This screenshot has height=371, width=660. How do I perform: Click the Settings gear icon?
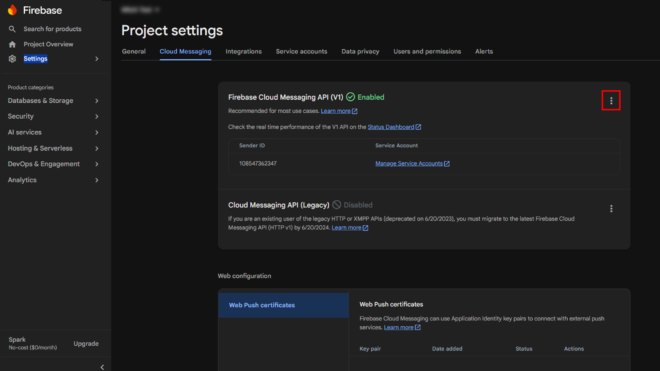click(12, 59)
